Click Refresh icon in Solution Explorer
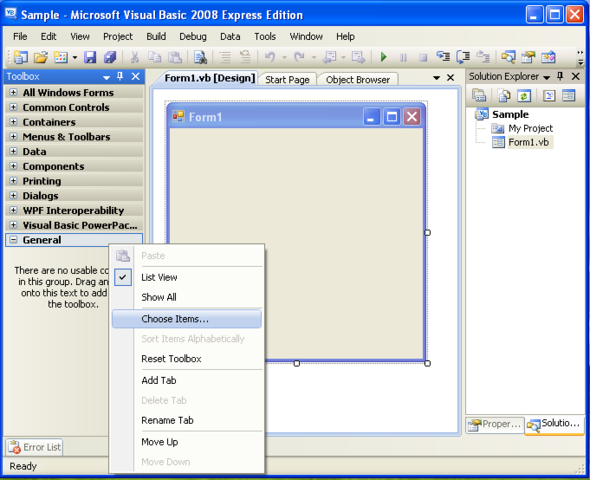Screen dimensions: 590x480 524,96
